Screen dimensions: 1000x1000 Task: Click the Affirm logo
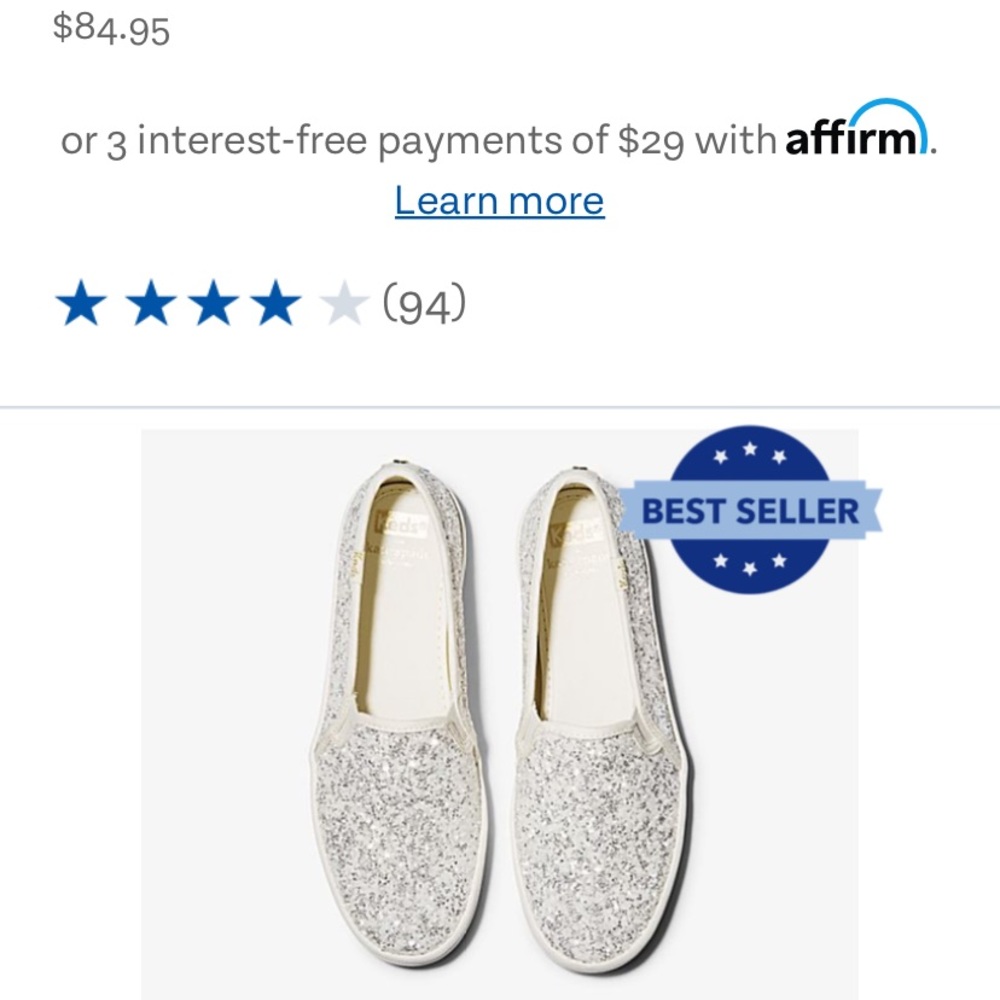(x=854, y=135)
